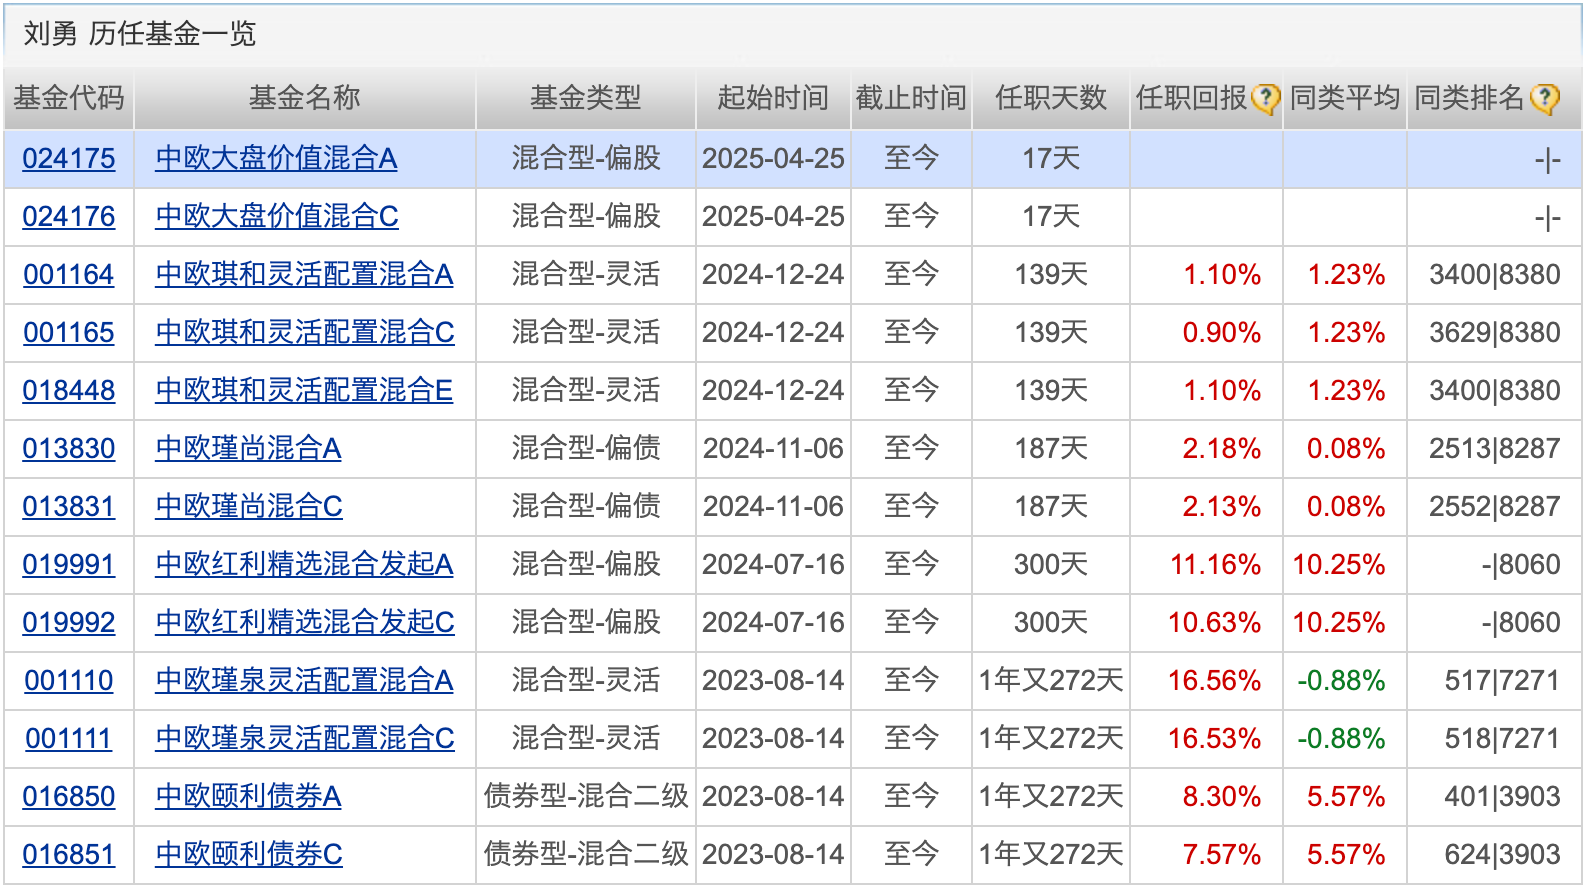
Task: Go to 中欧瑾尚混合A fund details
Action: 248,448
